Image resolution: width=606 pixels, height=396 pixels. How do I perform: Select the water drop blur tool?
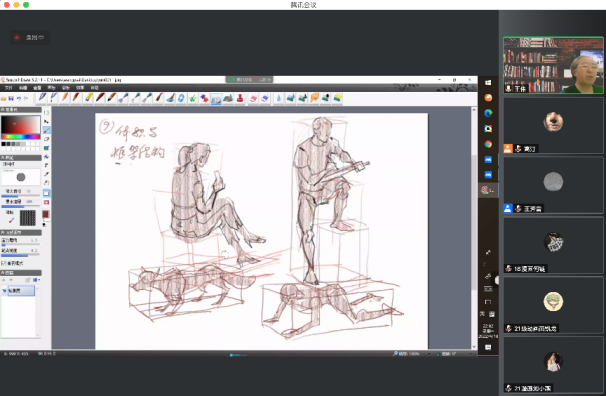278,98
